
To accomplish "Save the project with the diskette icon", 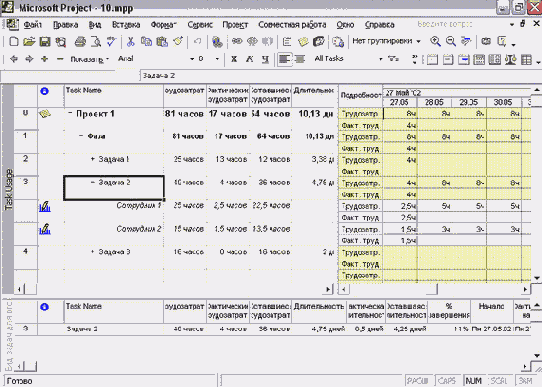I will coord(45,42).
